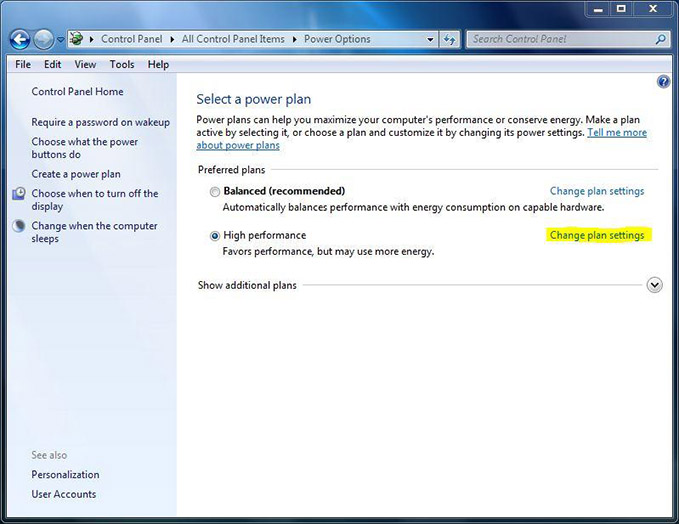Click the Show additional plans label

coord(247,285)
